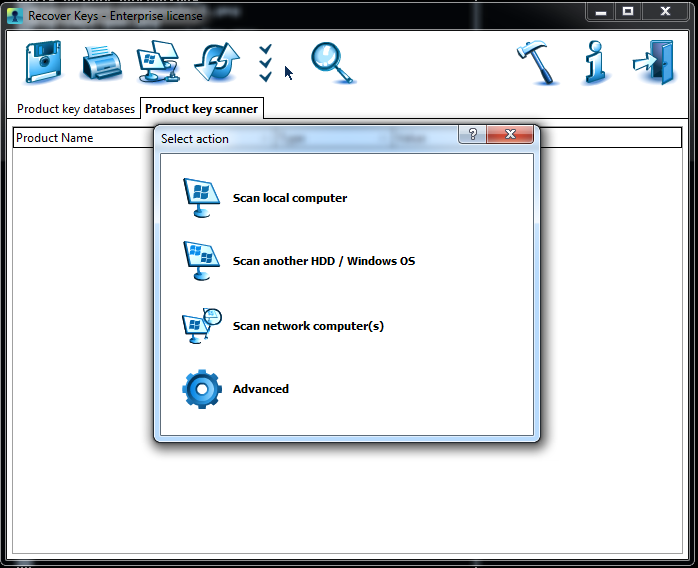The height and width of the screenshot is (568, 698).
Task: Open the info icon in toolbar
Action: tap(596, 62)
